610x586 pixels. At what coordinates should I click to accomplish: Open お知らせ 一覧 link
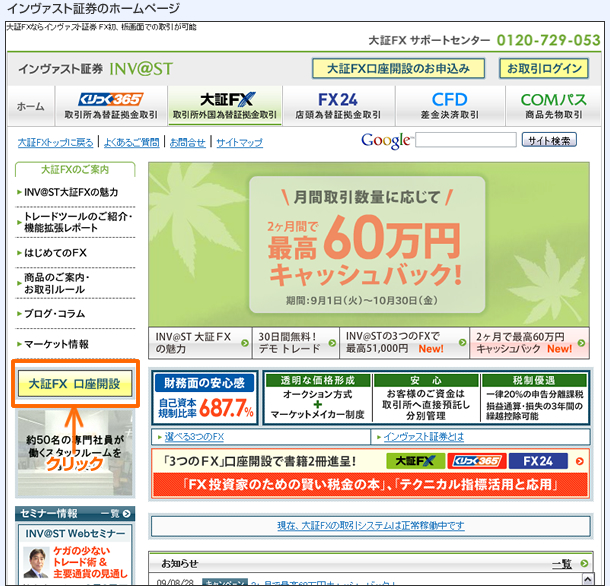coord(562,563)
